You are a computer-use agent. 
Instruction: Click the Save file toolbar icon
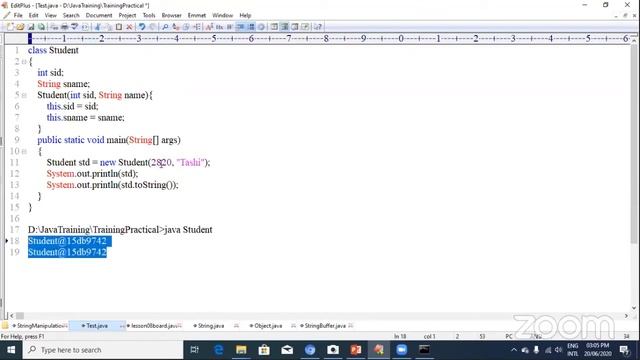(x=31, y=27)
